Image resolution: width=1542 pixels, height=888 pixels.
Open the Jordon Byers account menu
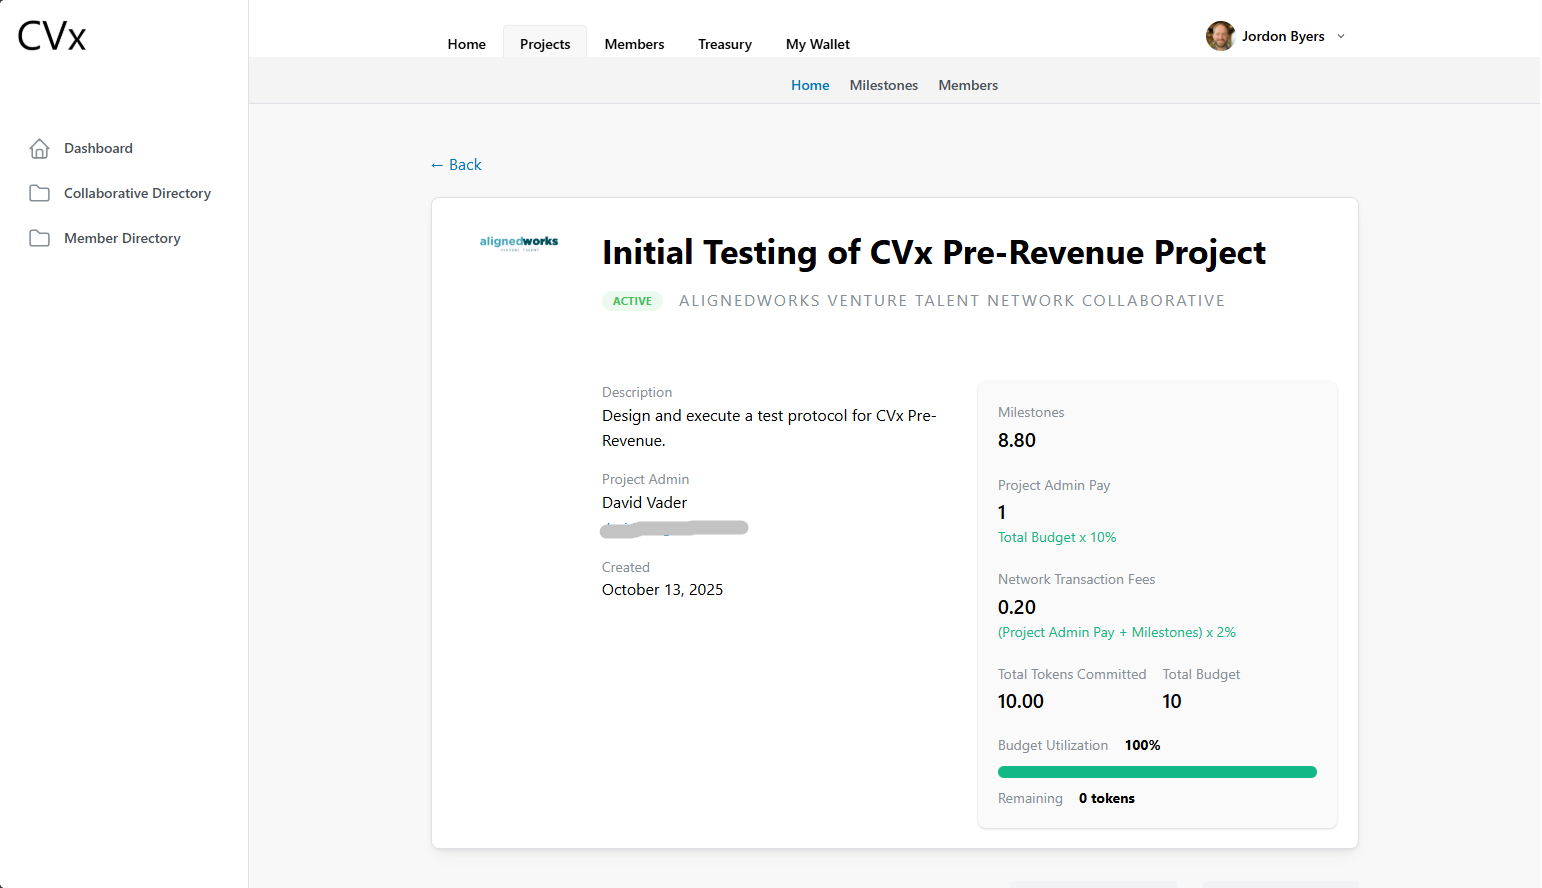pos(1283,36)
